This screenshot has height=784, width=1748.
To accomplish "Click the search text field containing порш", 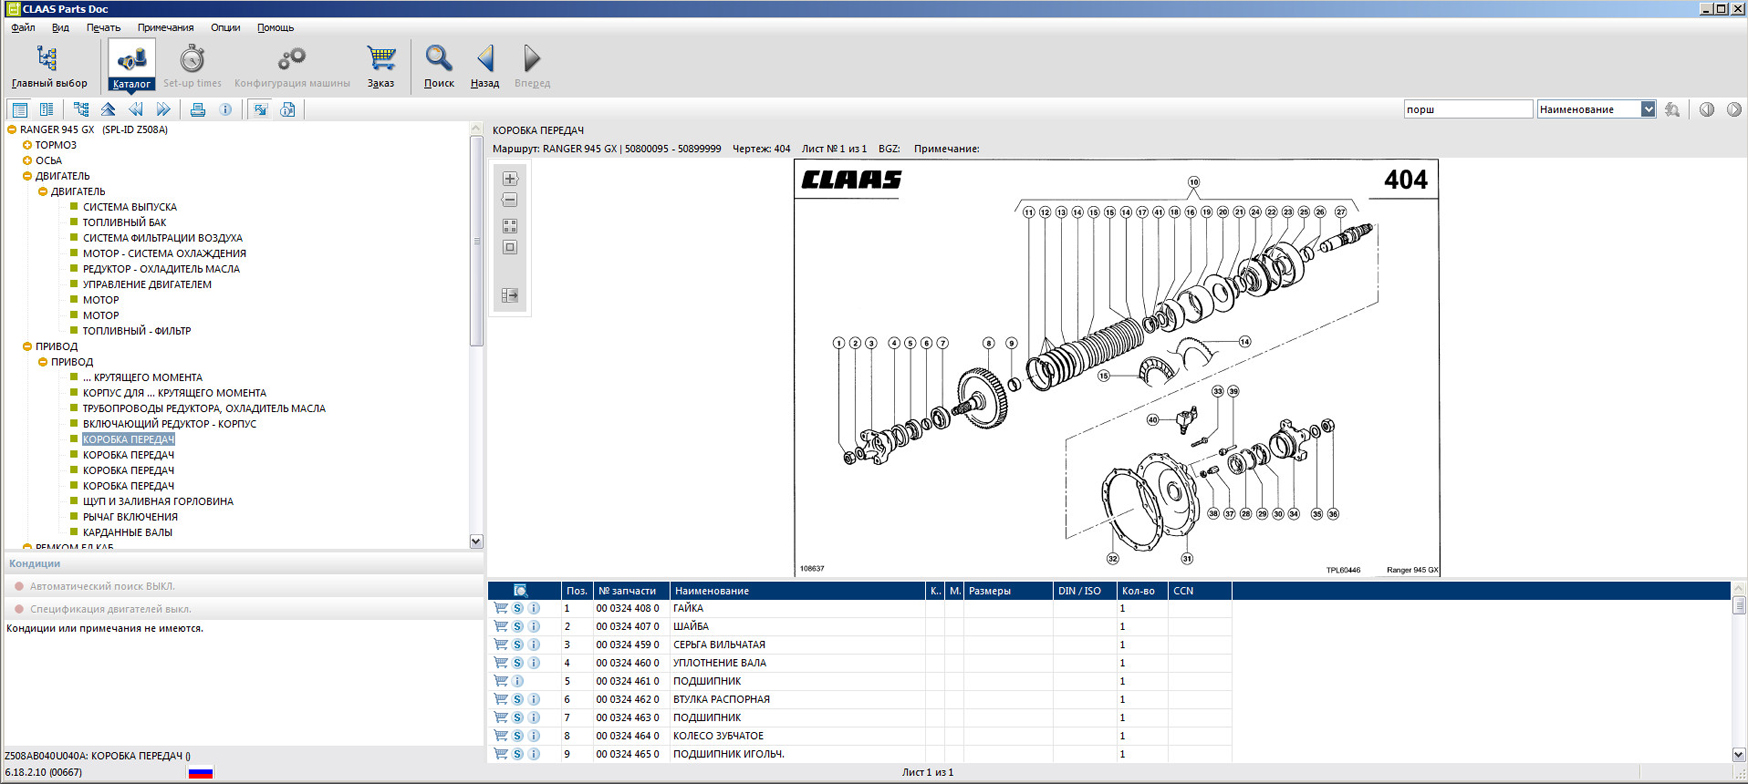I will (x=1467, y=109).
